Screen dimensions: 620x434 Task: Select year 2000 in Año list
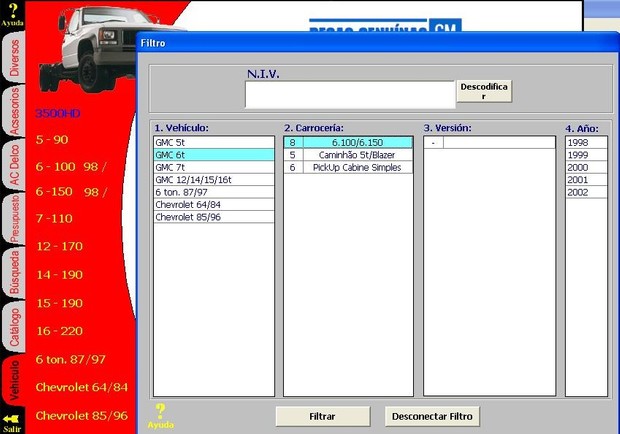coord(586,167)
